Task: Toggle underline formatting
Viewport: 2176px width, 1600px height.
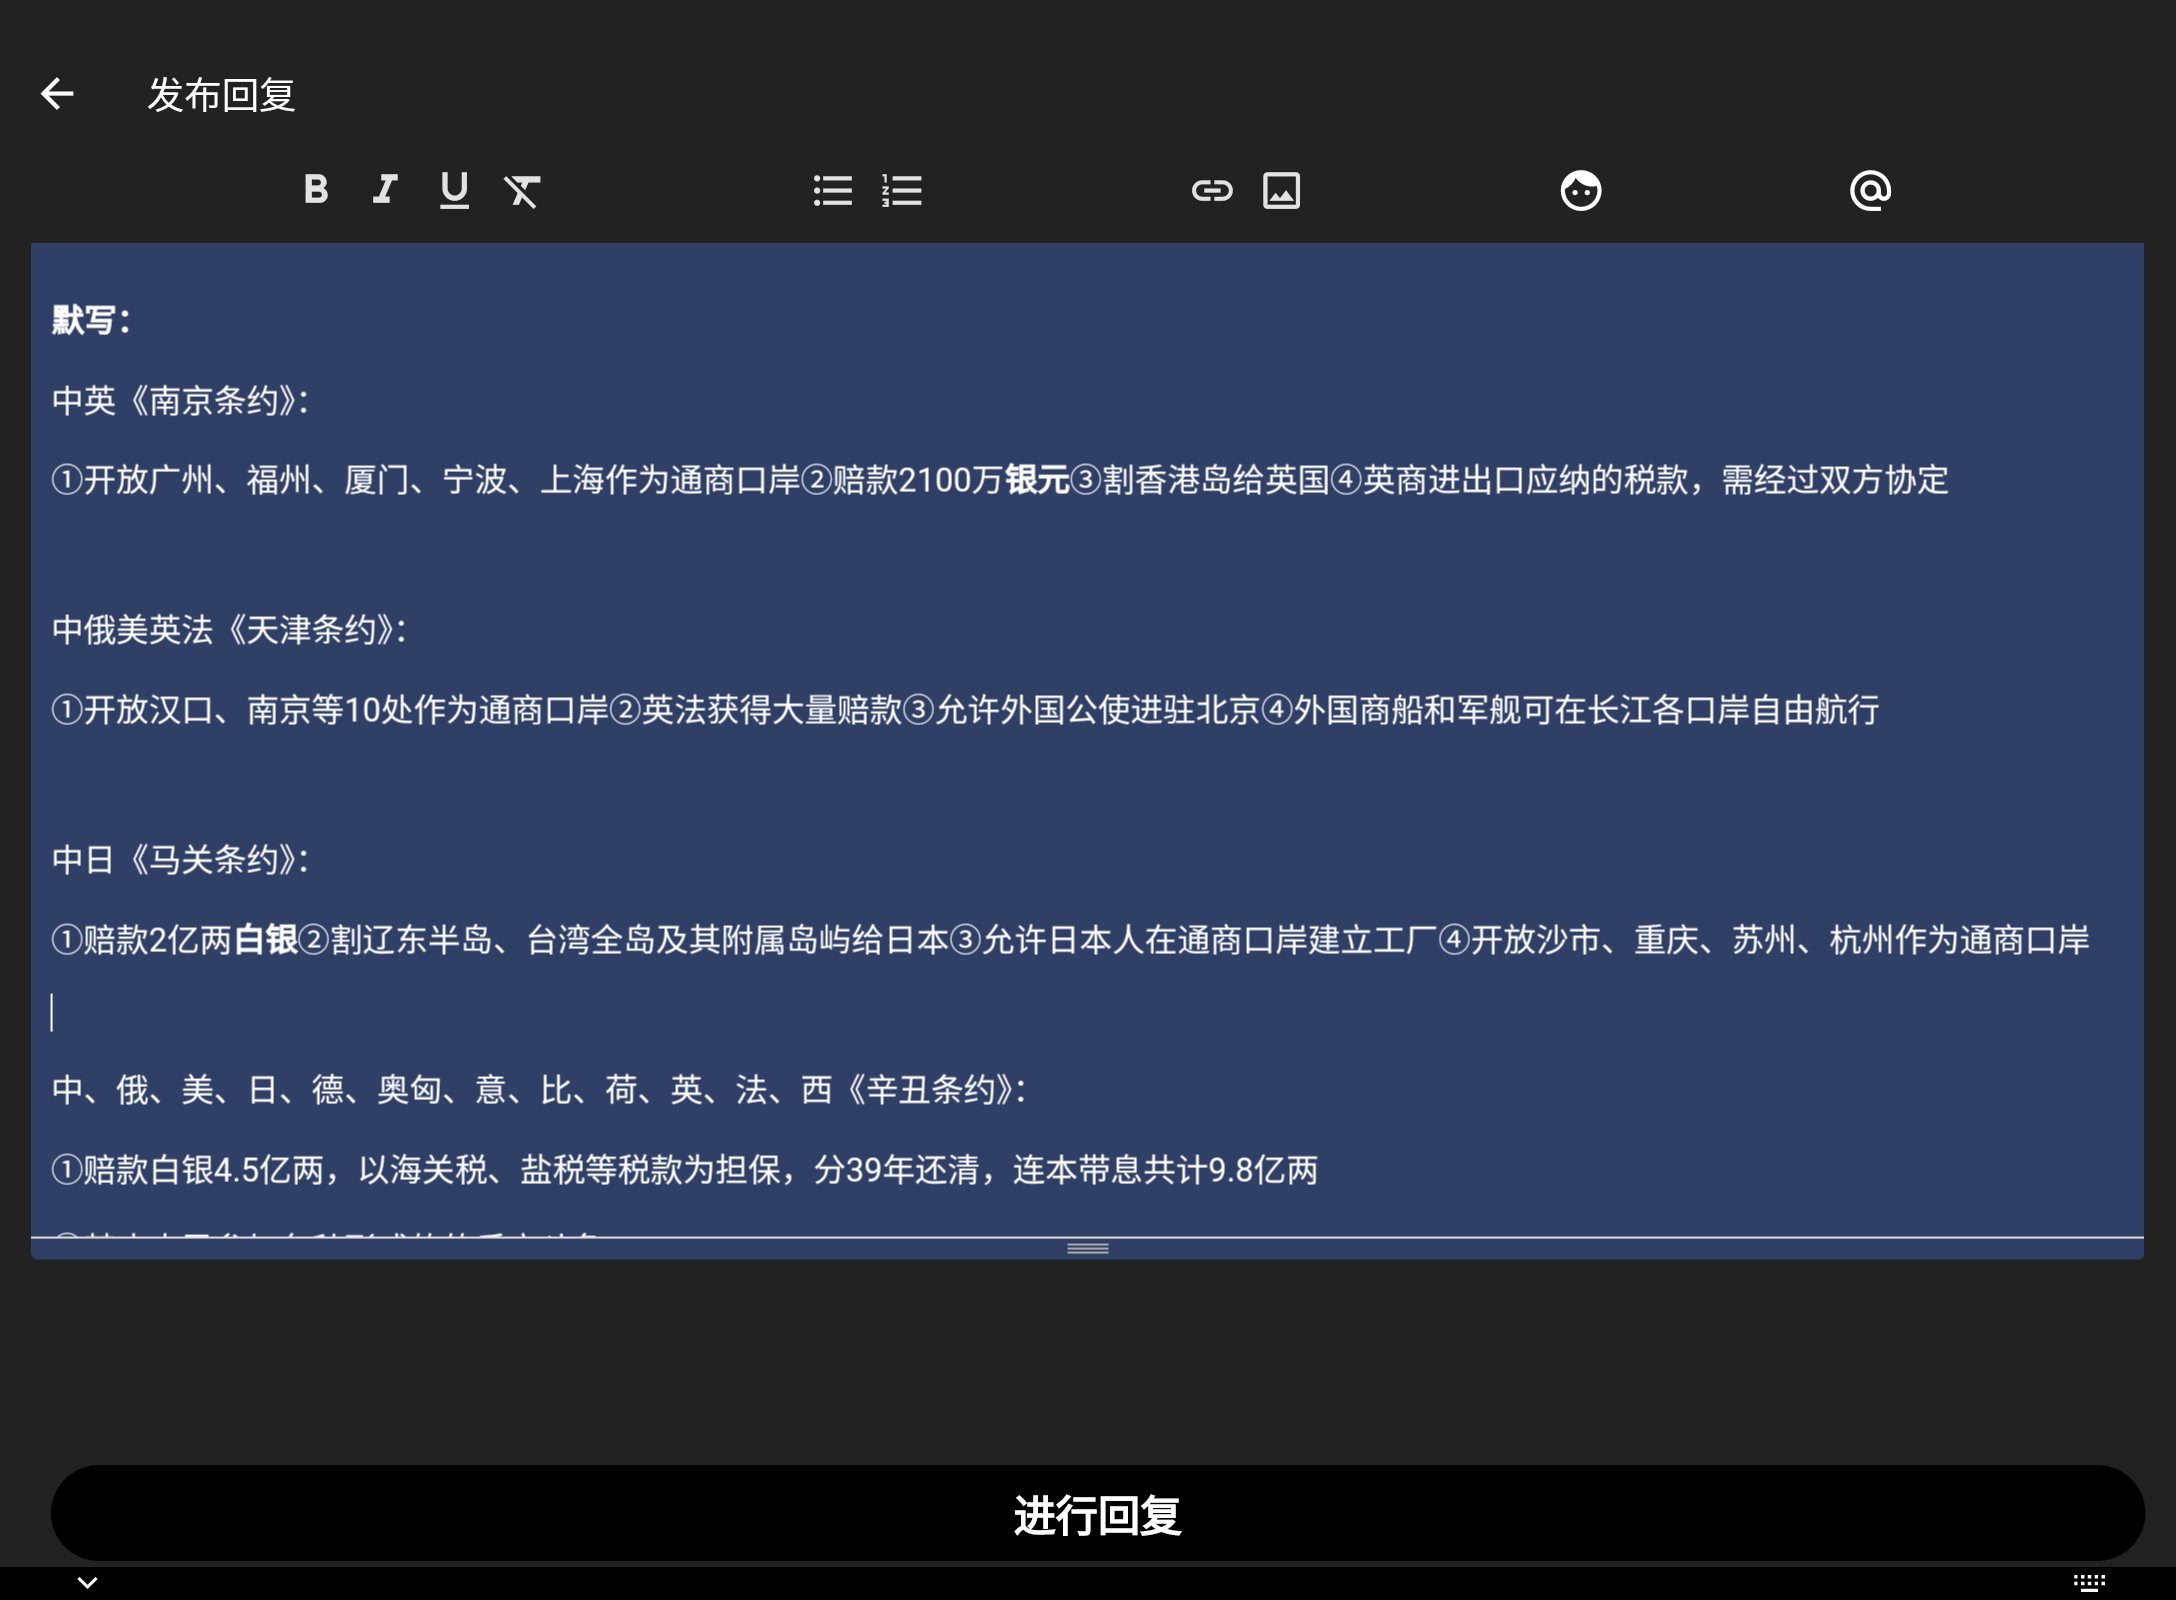Action: pyautogui.click(x=454, y=189)
